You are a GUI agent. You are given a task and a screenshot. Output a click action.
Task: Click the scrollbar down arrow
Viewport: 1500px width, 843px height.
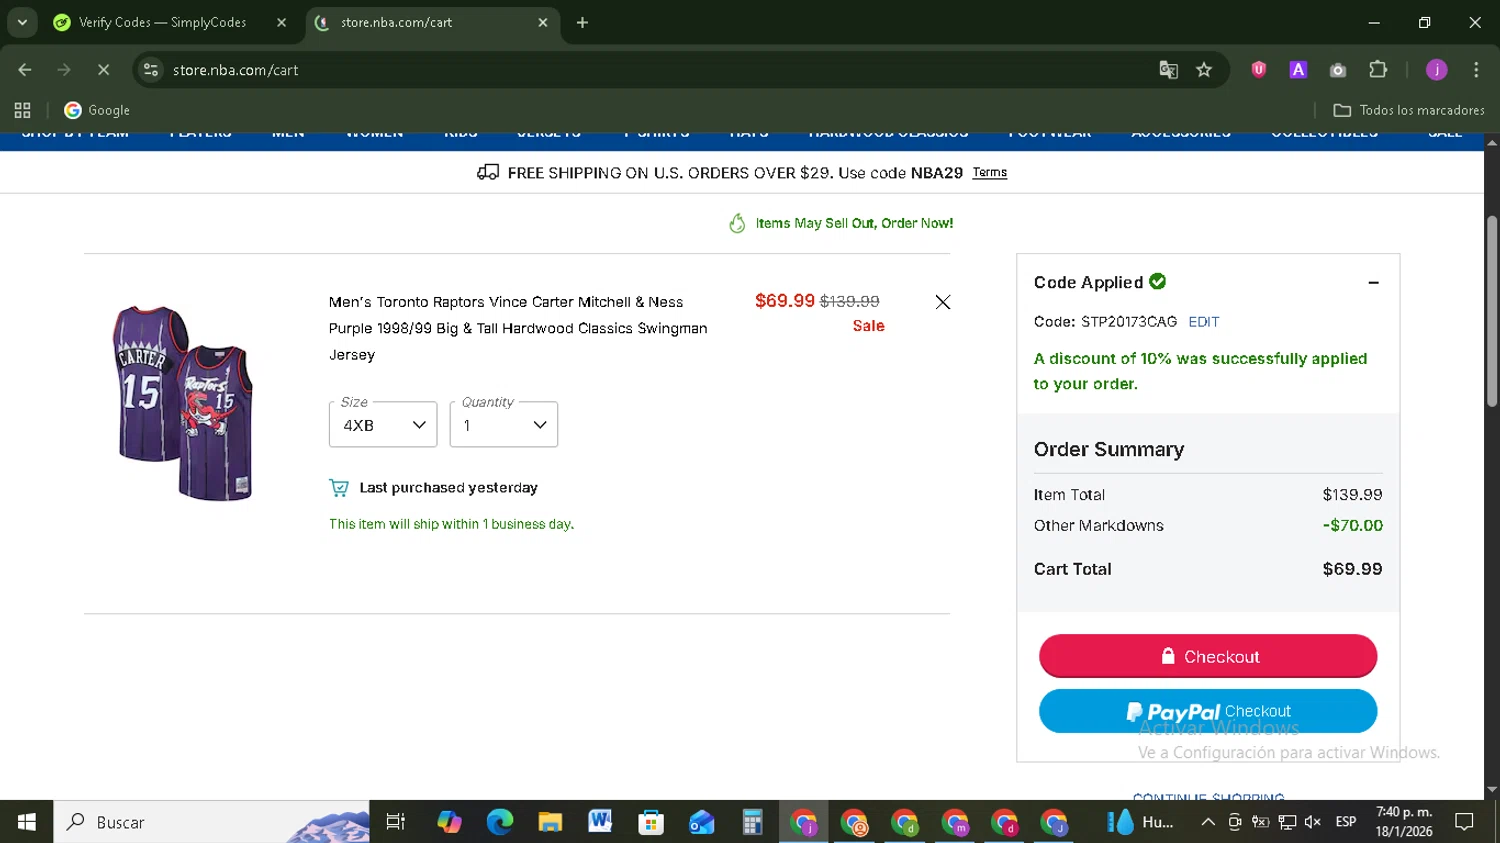coord(1491,790)
